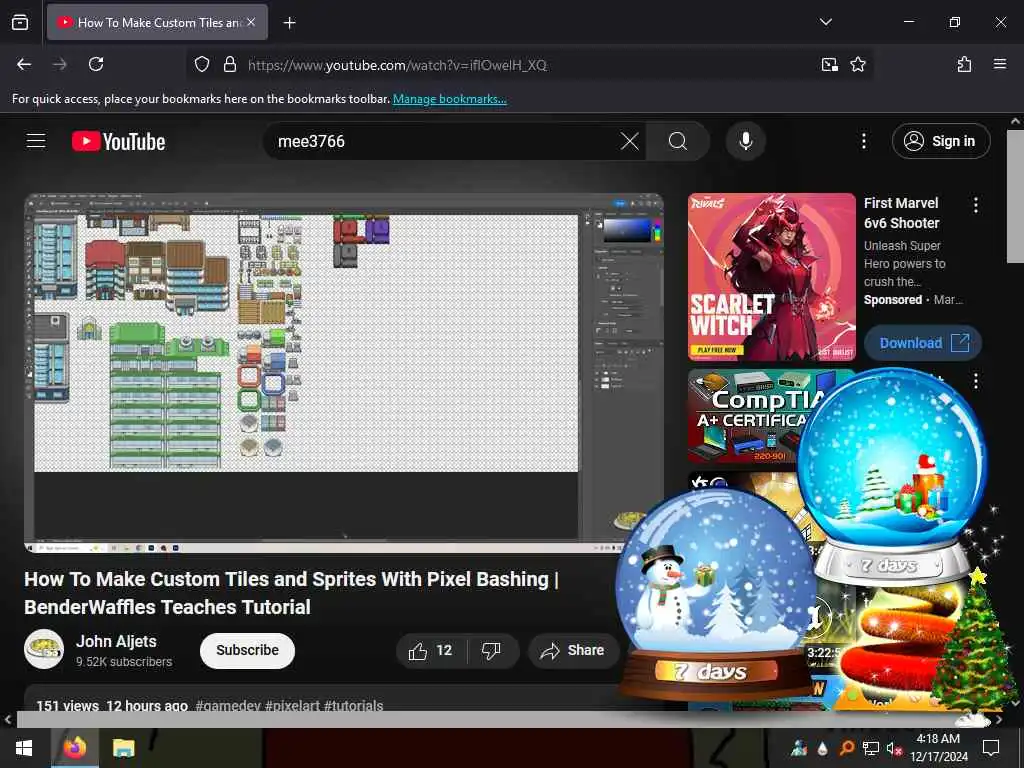Open the Firefox application menu
The width and height of the screenshot is (1024, 768).
[x=999, y=64]
